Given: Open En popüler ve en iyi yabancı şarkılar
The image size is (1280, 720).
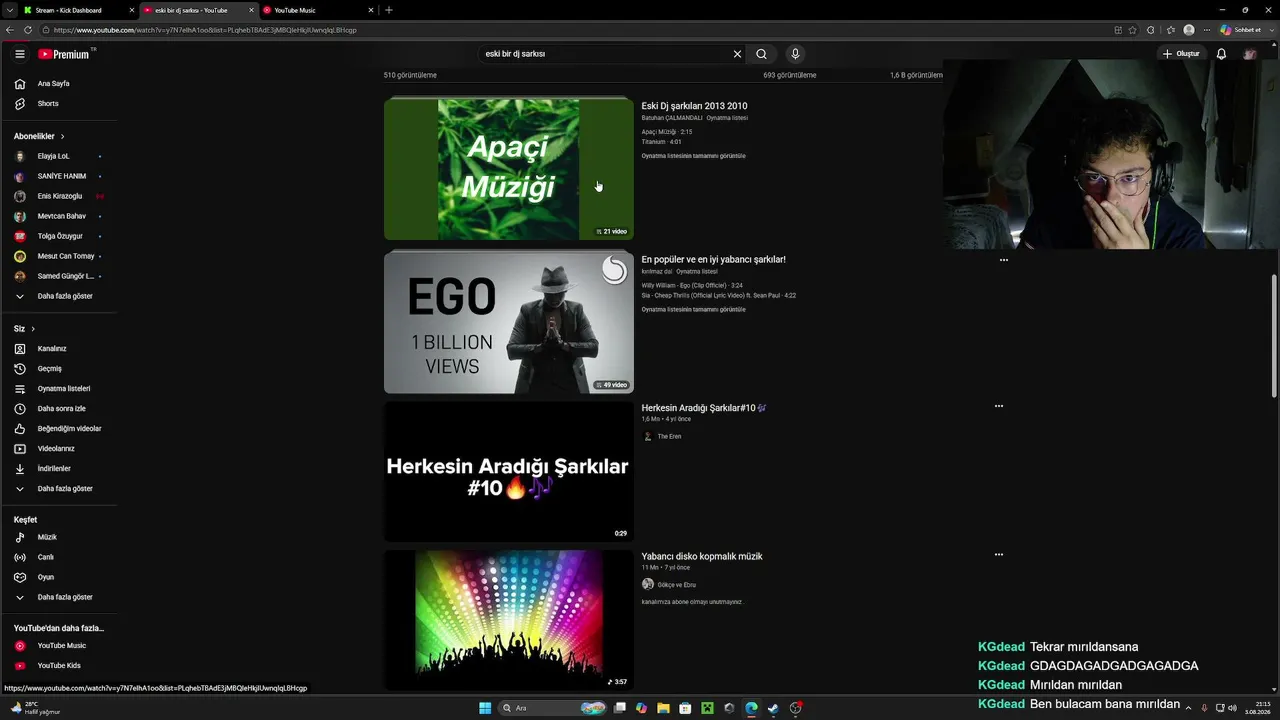Looking at the screenshot, I should pyautogui.click(x=713, y=259).
